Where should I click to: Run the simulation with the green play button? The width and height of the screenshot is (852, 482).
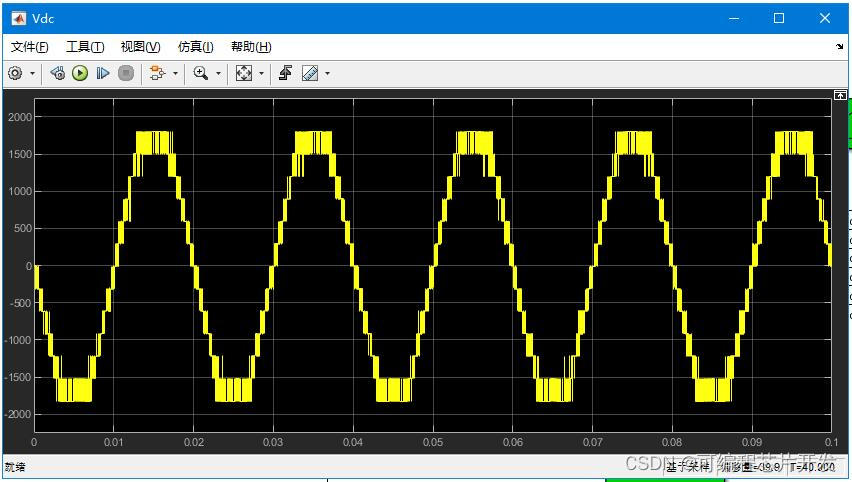pos(80,73)
